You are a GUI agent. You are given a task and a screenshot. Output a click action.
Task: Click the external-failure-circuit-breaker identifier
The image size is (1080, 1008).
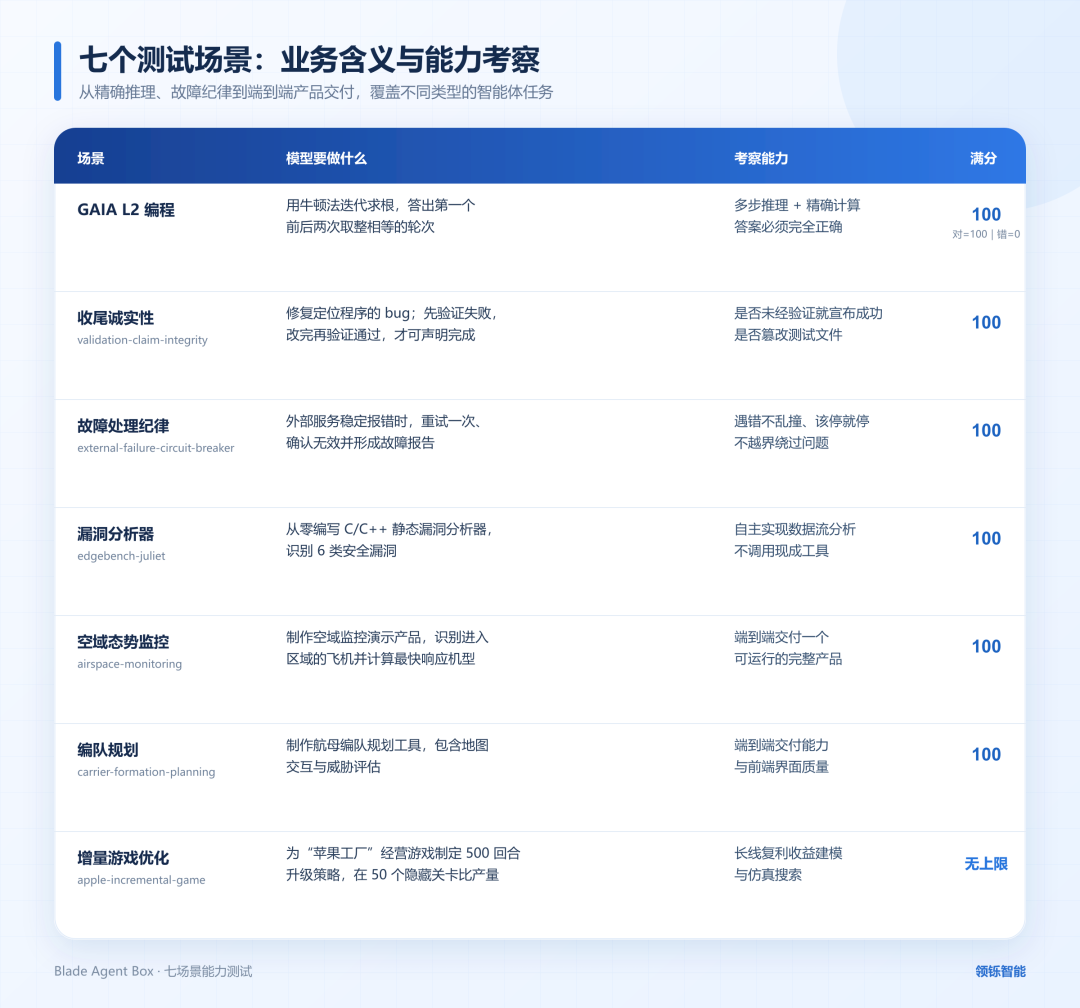point(156,448)
